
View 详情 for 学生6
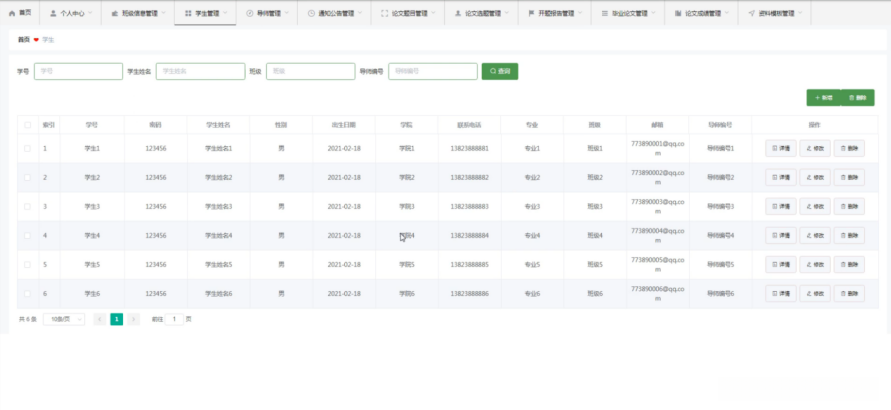pyautogui.click(x=781, y=294)
